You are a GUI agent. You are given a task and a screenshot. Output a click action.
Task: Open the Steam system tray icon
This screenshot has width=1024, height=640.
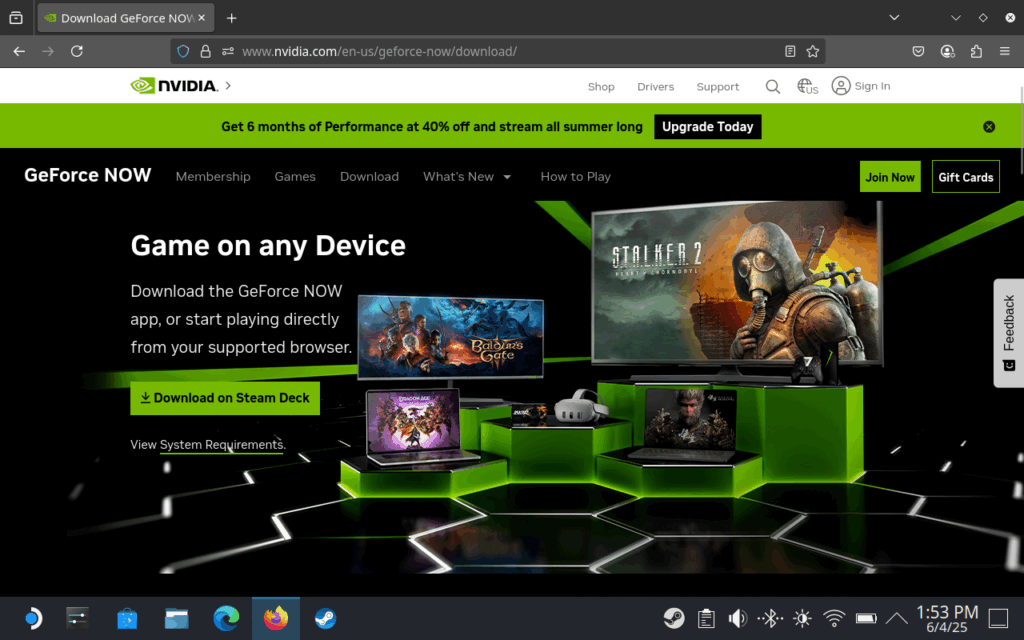click(x=674, y=618)
